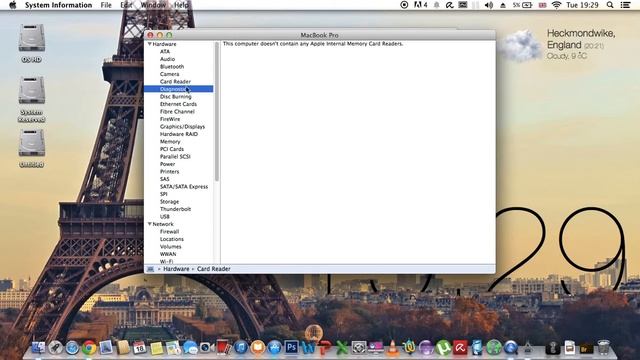
Task: Open Stickies yellow note icon in Dock
Action: pyautogui.click(x=156, y=348)
